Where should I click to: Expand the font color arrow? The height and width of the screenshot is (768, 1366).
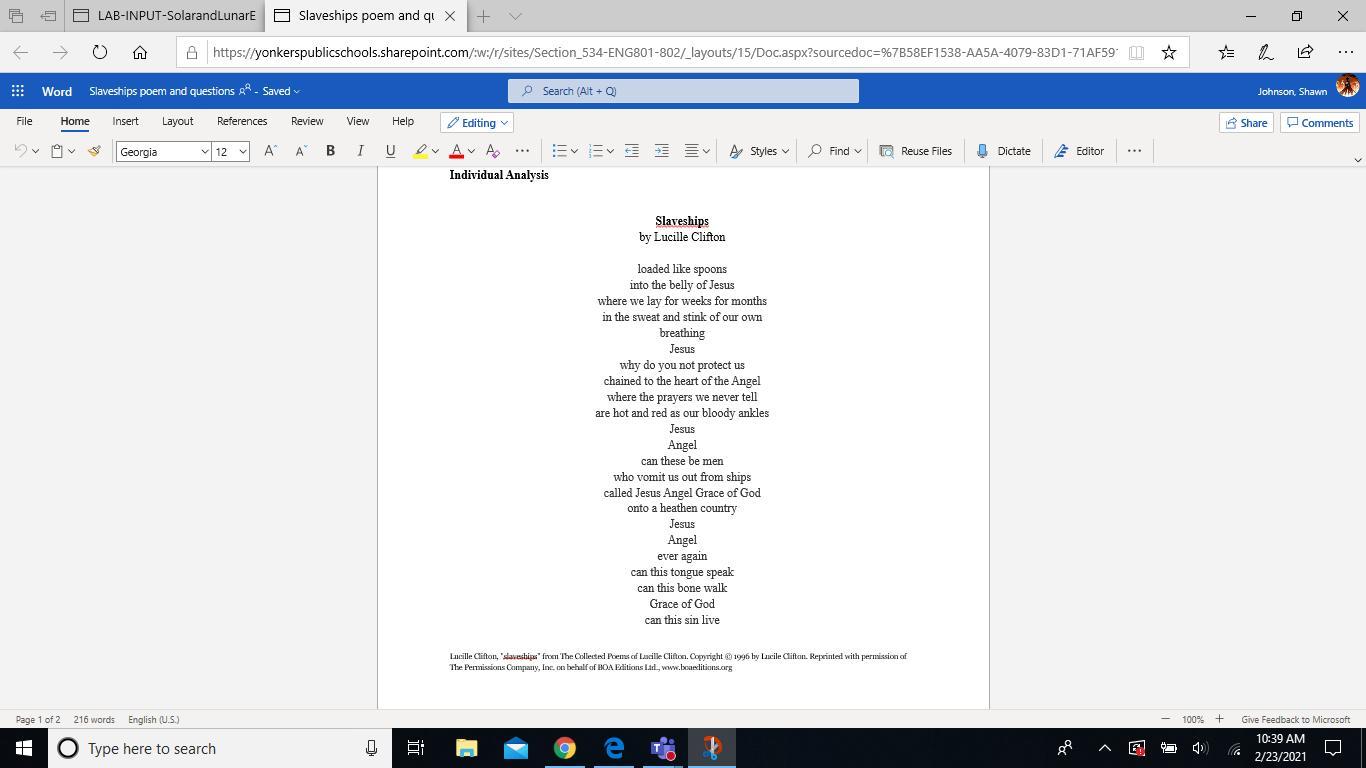(471, 151)
